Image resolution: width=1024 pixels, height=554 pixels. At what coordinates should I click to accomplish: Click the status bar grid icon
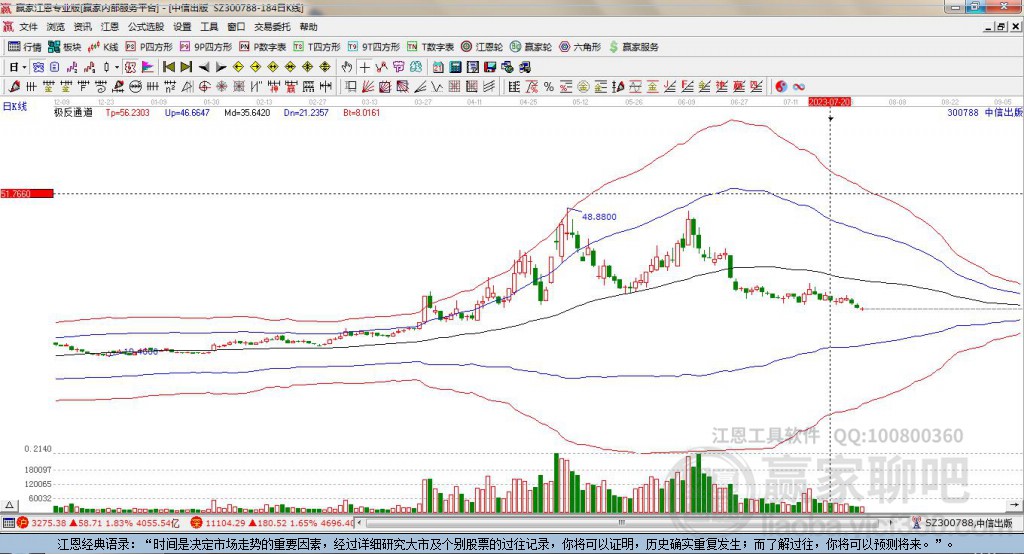click(x=8, y=523)
